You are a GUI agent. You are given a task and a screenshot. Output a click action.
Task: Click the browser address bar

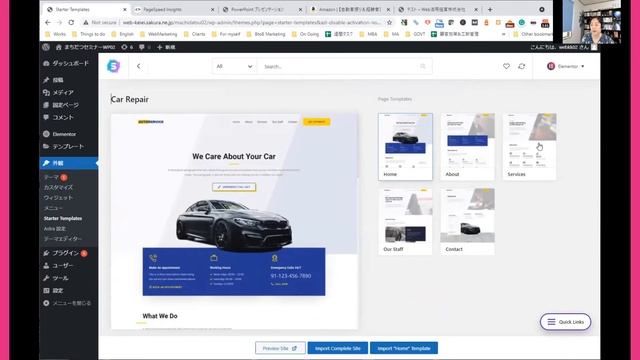tap(251, 22)
